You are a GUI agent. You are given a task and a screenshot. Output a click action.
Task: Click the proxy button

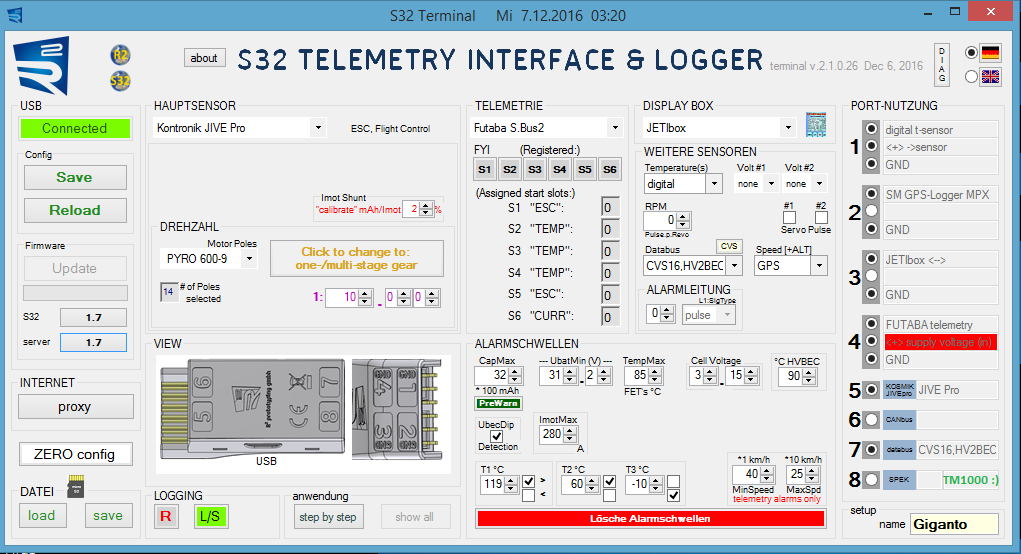pos(75,407)
